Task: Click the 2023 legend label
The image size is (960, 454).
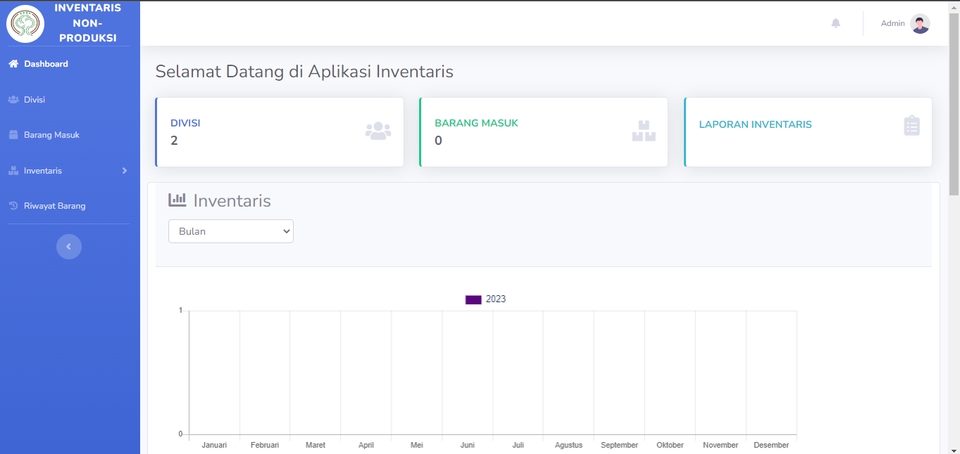Action: tap(495, 299)
